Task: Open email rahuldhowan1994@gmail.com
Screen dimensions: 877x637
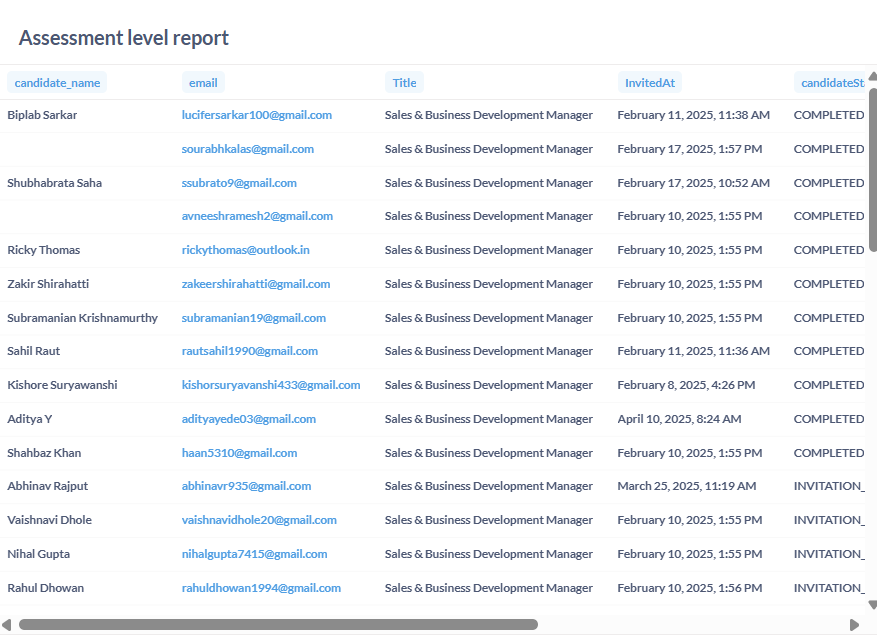Action: point(261,589)
